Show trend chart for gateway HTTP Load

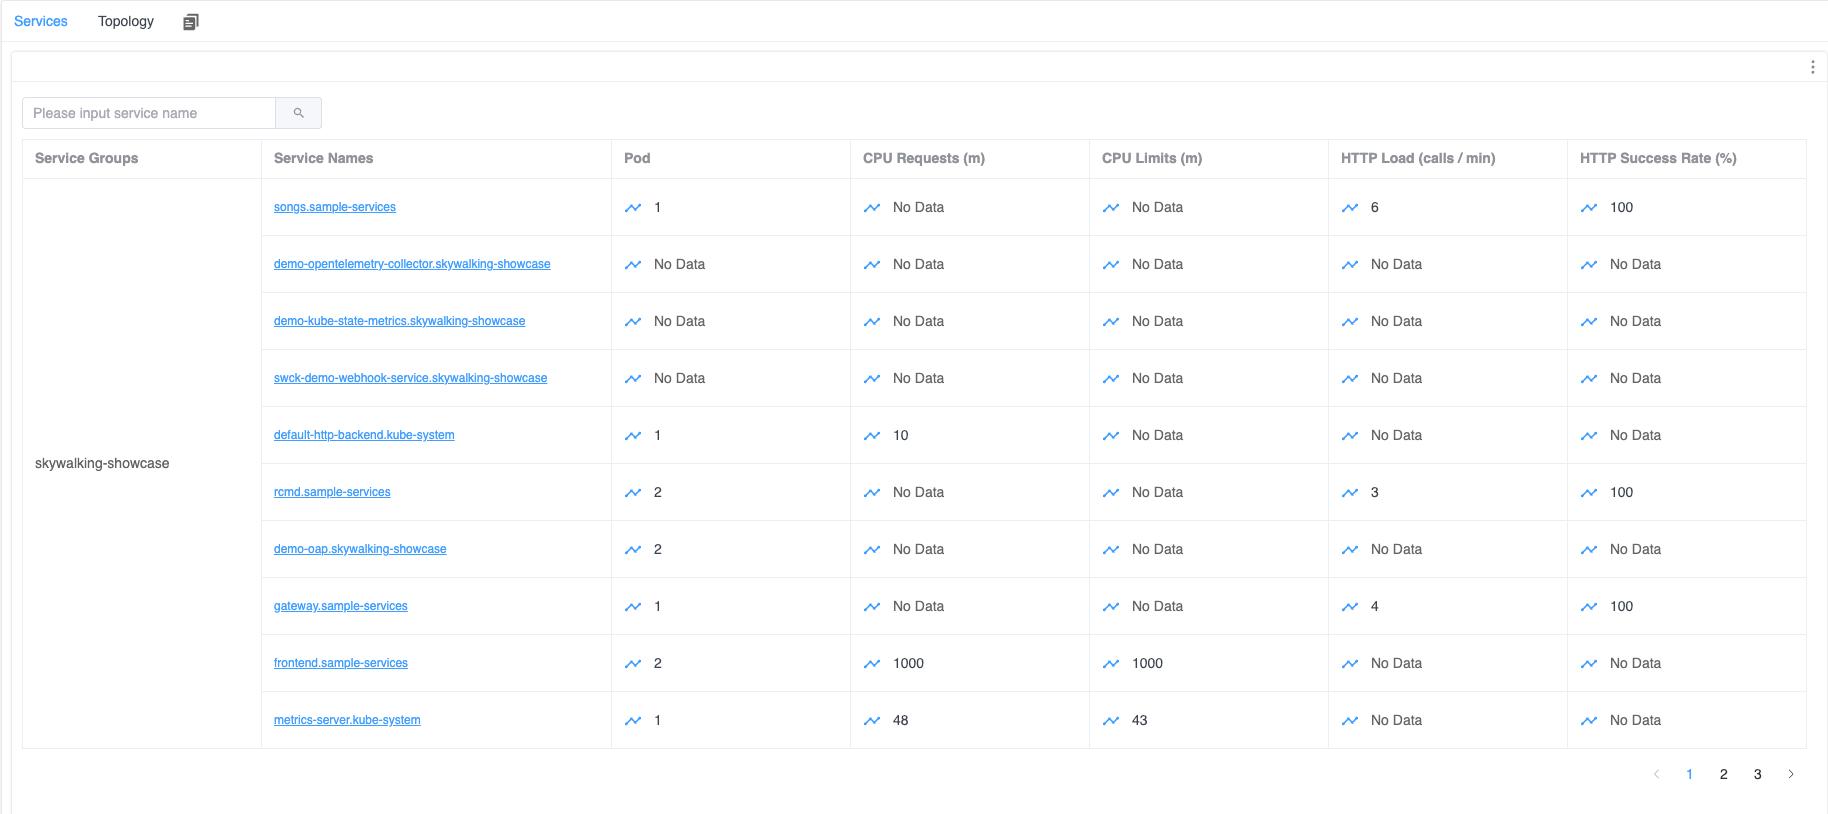[x=1350, y=607]
